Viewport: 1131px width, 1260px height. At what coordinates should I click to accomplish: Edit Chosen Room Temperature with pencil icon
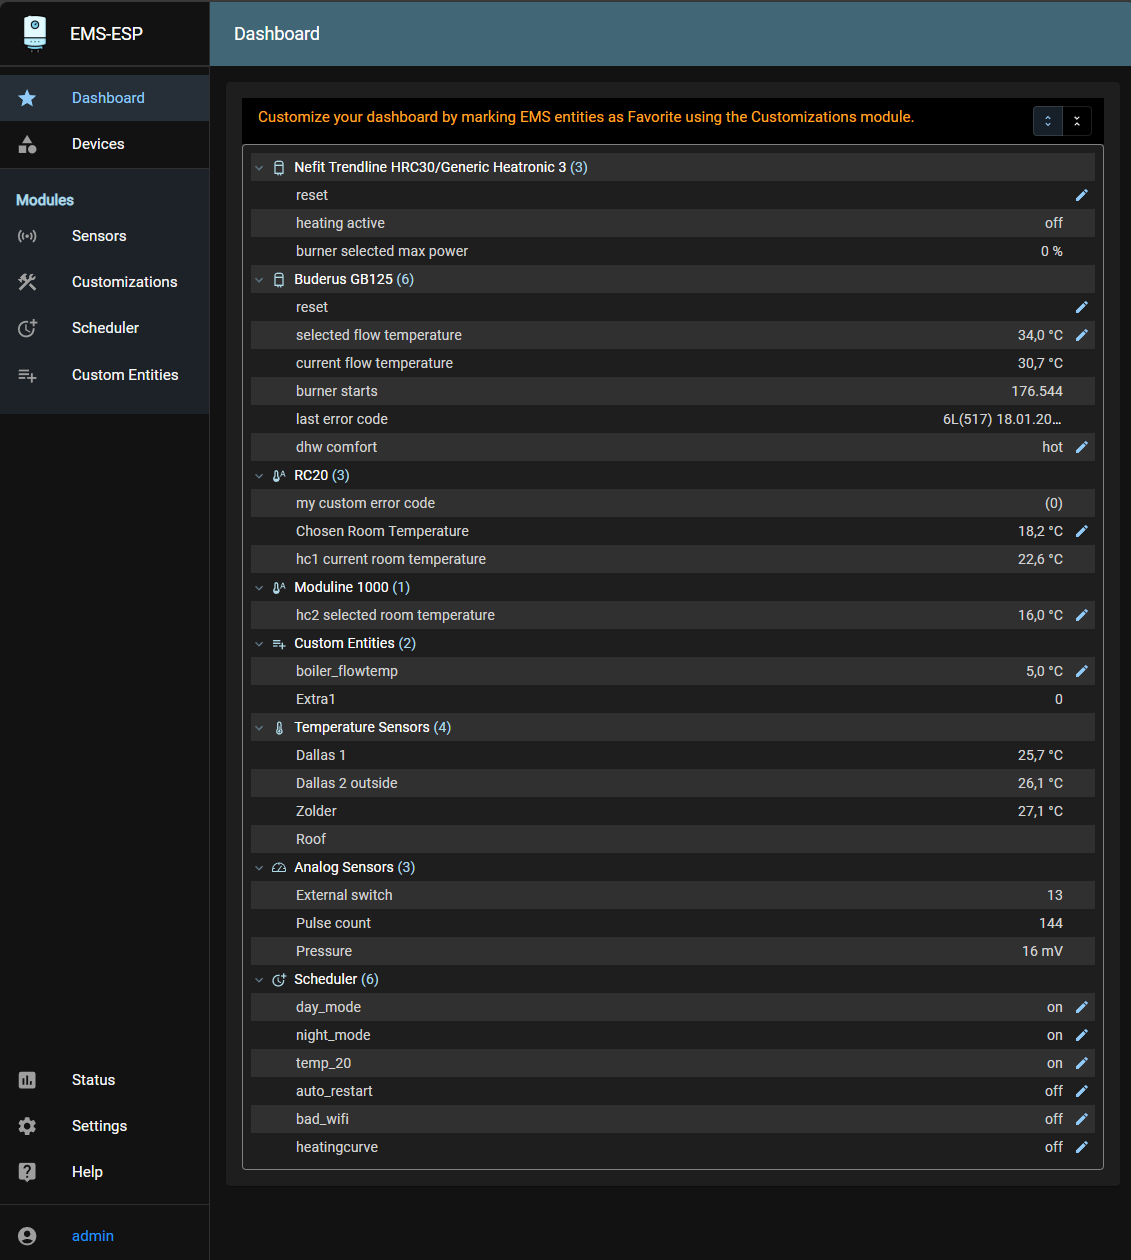coord(1081,531)
